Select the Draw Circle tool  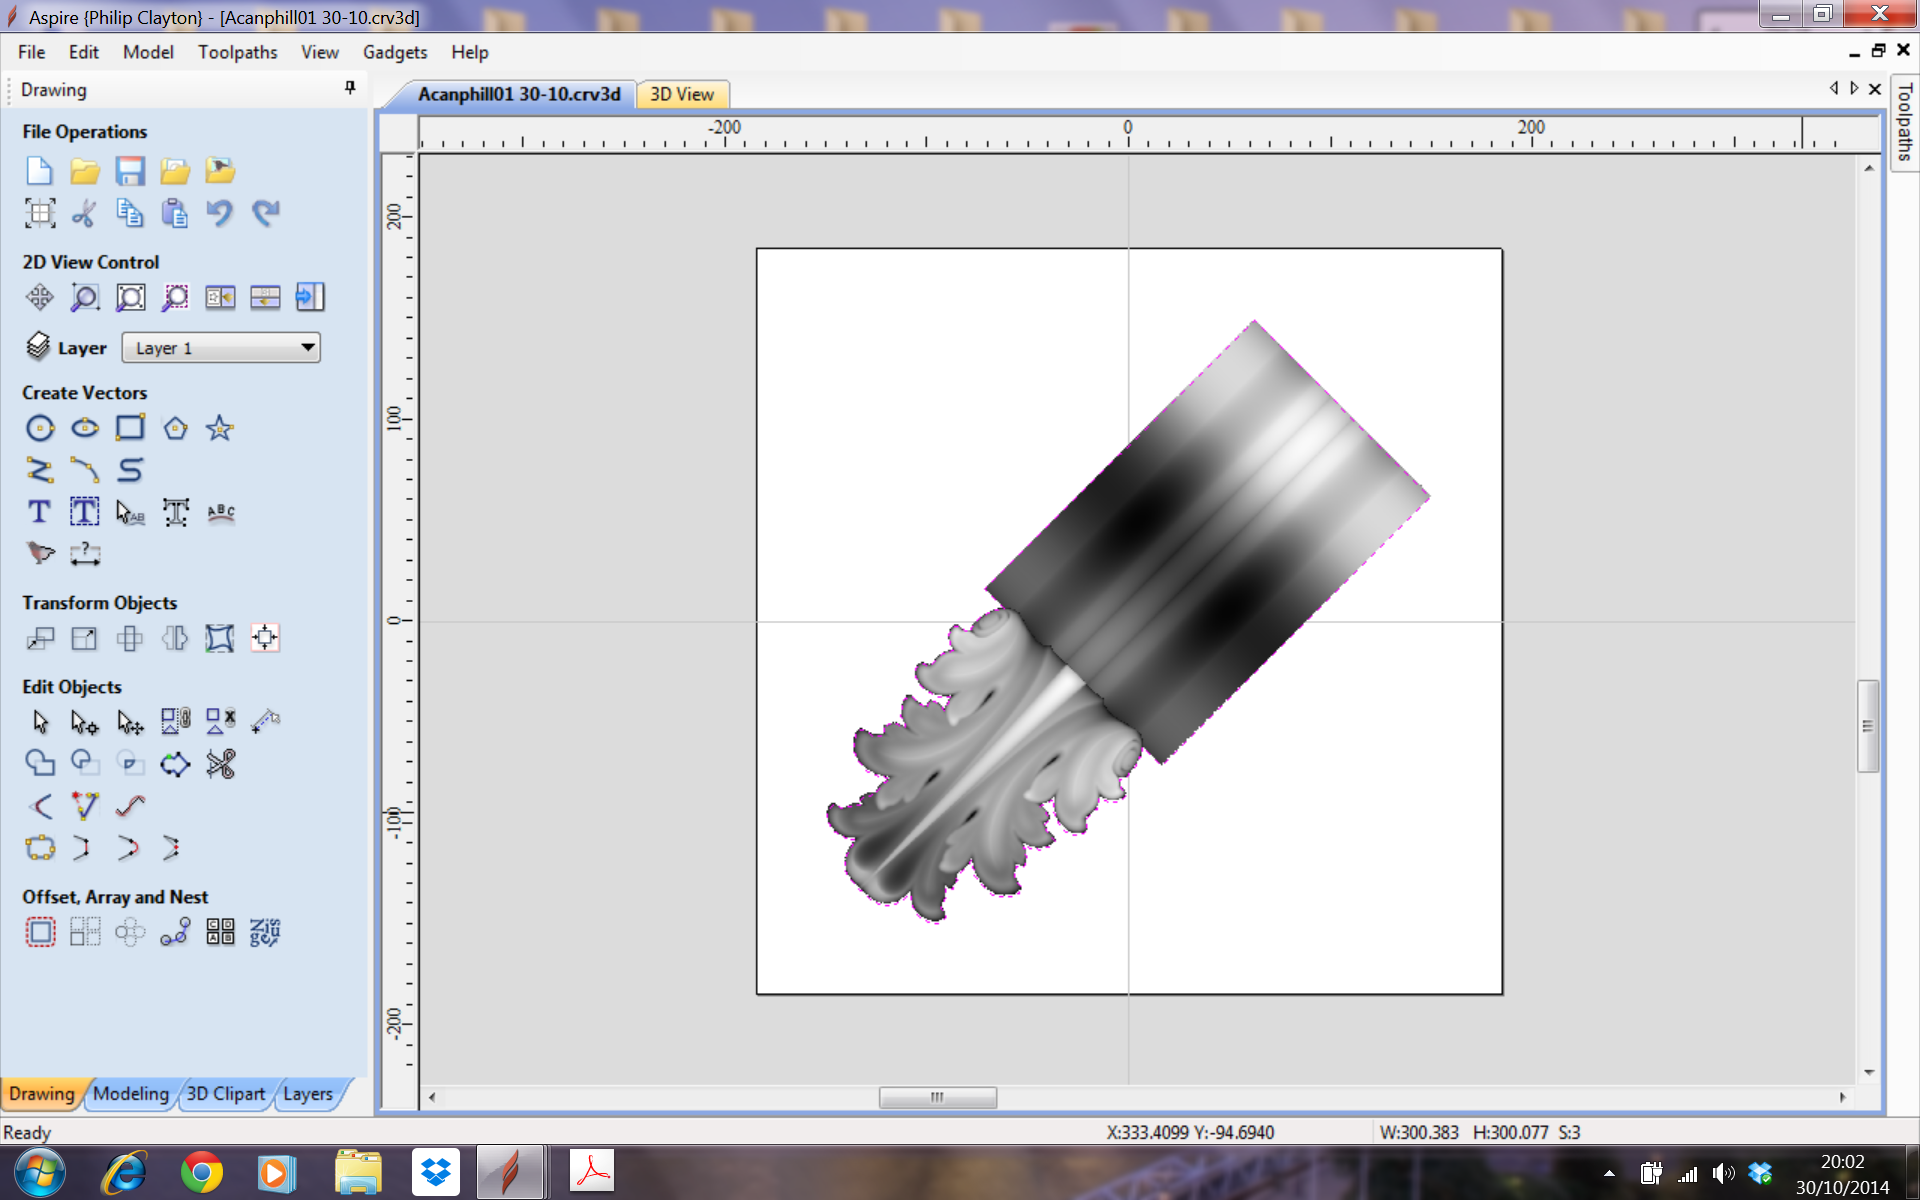(x=40, y=428)
